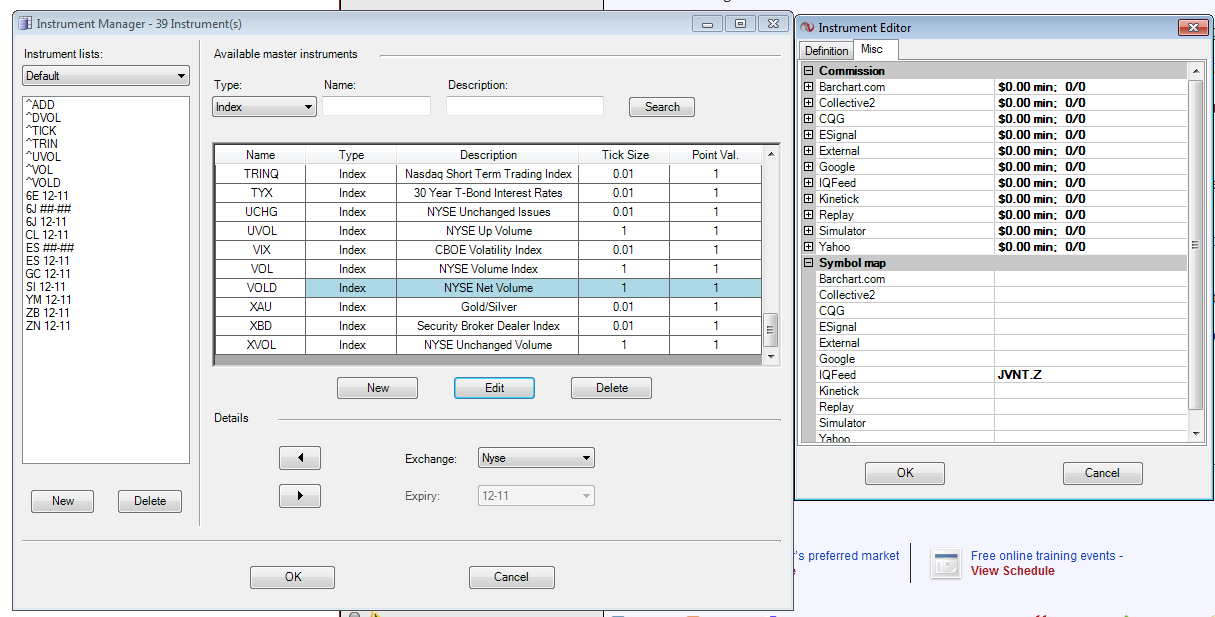Switch to the Definition tab

(x=827, y=51)
